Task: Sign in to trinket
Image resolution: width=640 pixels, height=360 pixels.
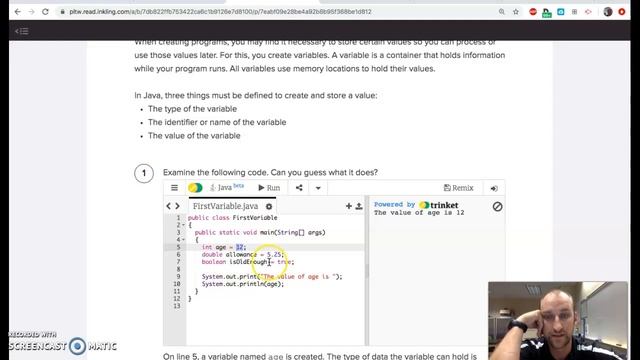Action: click(x=494, y=188)
